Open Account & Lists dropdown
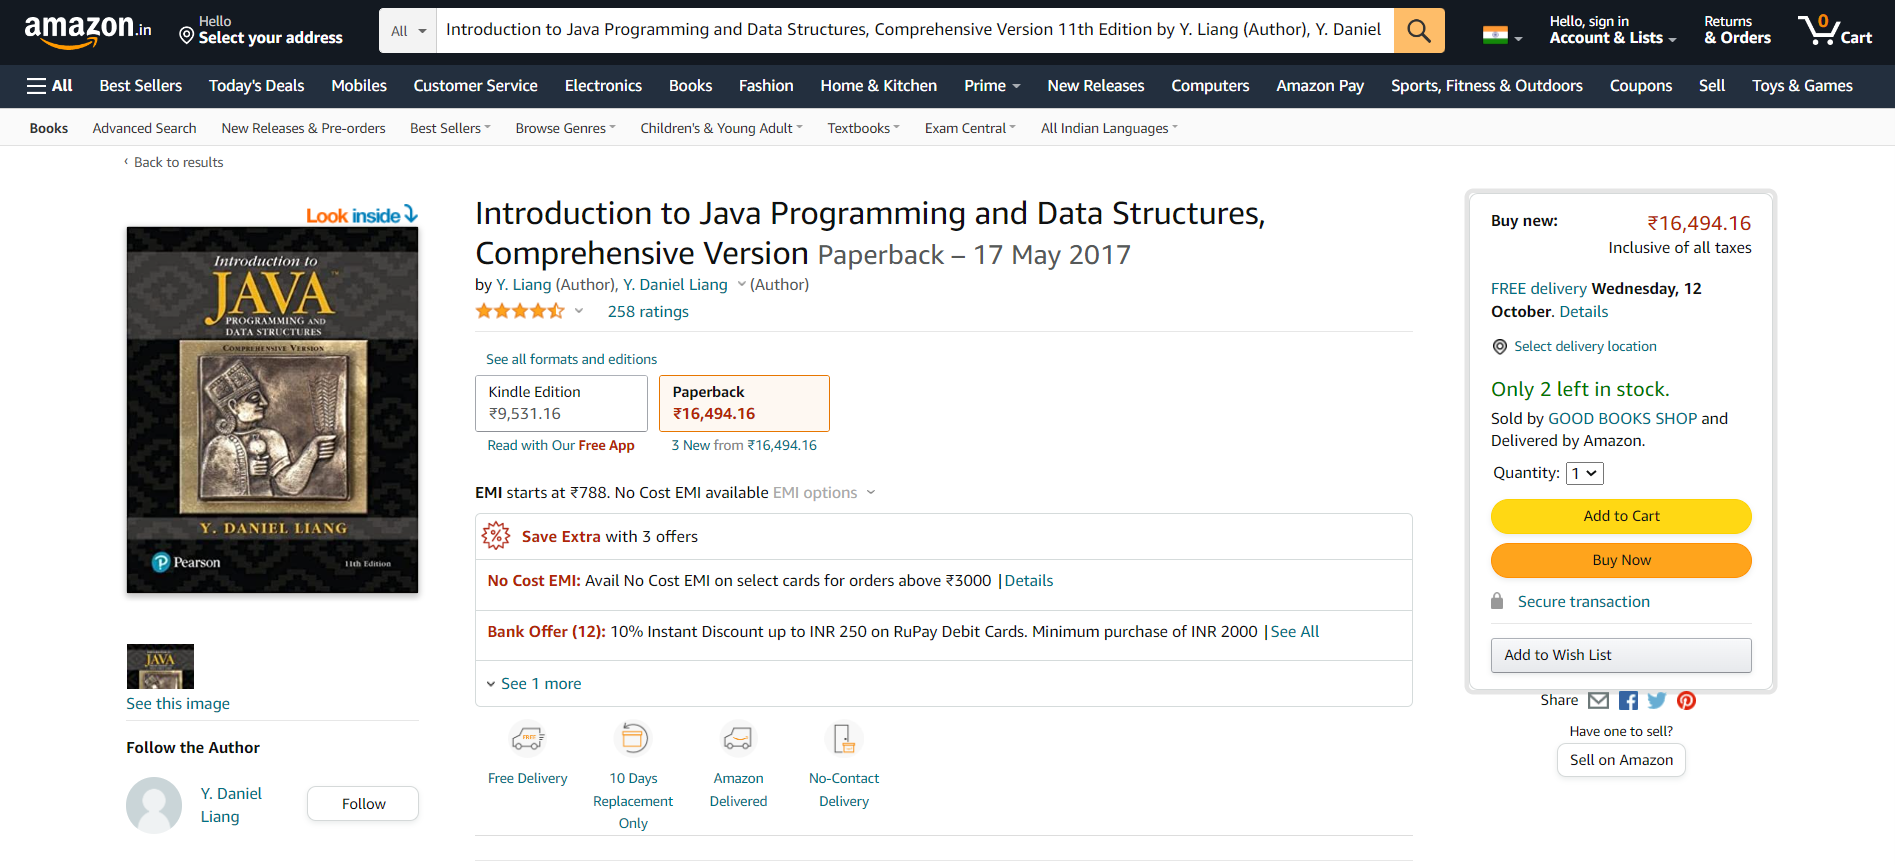 point(1614,30)
